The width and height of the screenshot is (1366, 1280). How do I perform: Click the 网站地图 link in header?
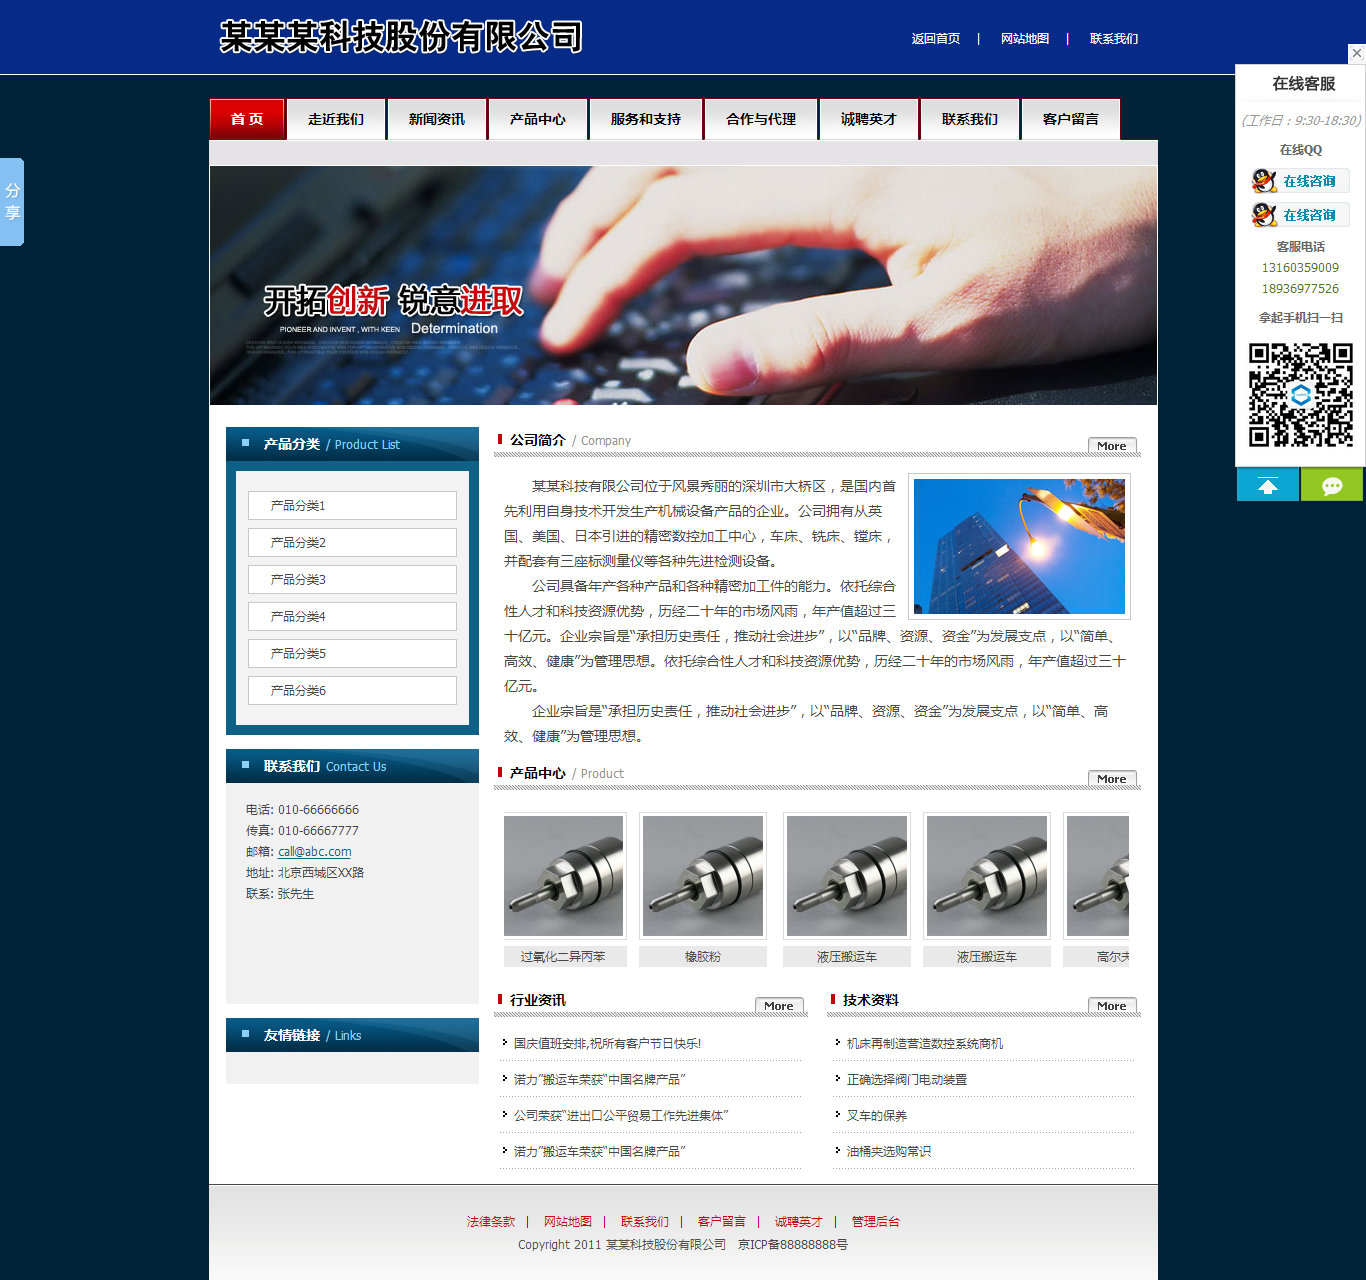(1024, 39)
